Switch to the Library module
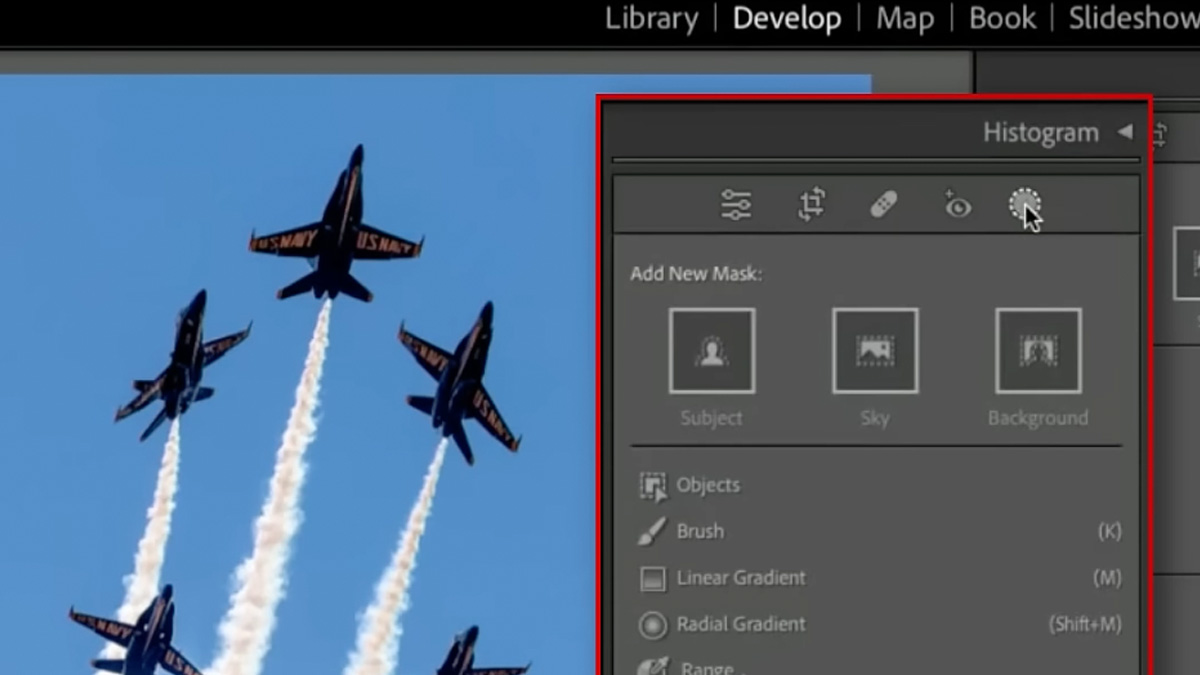Screen dimensions: 1200x675 point(651,19)
